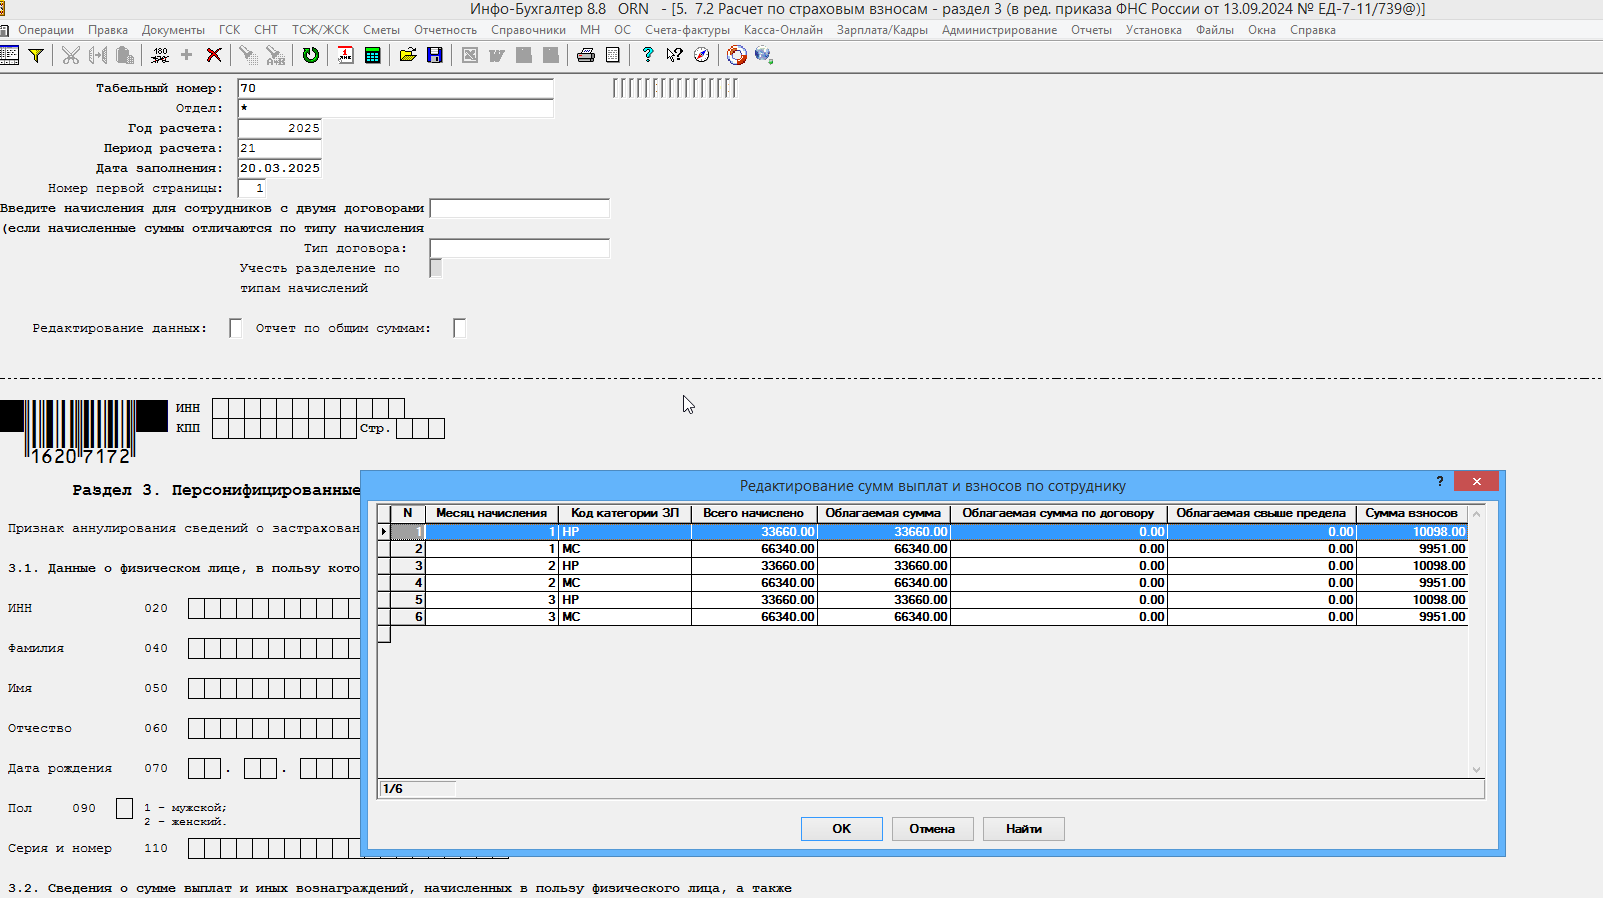This screenshot has width=1603, height=898.
Task: Click the selected row 1 indicator arrow
Action: [384, 532]
